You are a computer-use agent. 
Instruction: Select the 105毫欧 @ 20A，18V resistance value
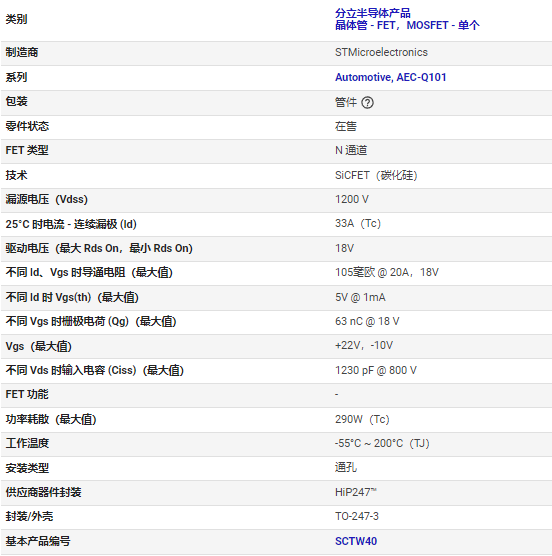(x=387, y=272)
